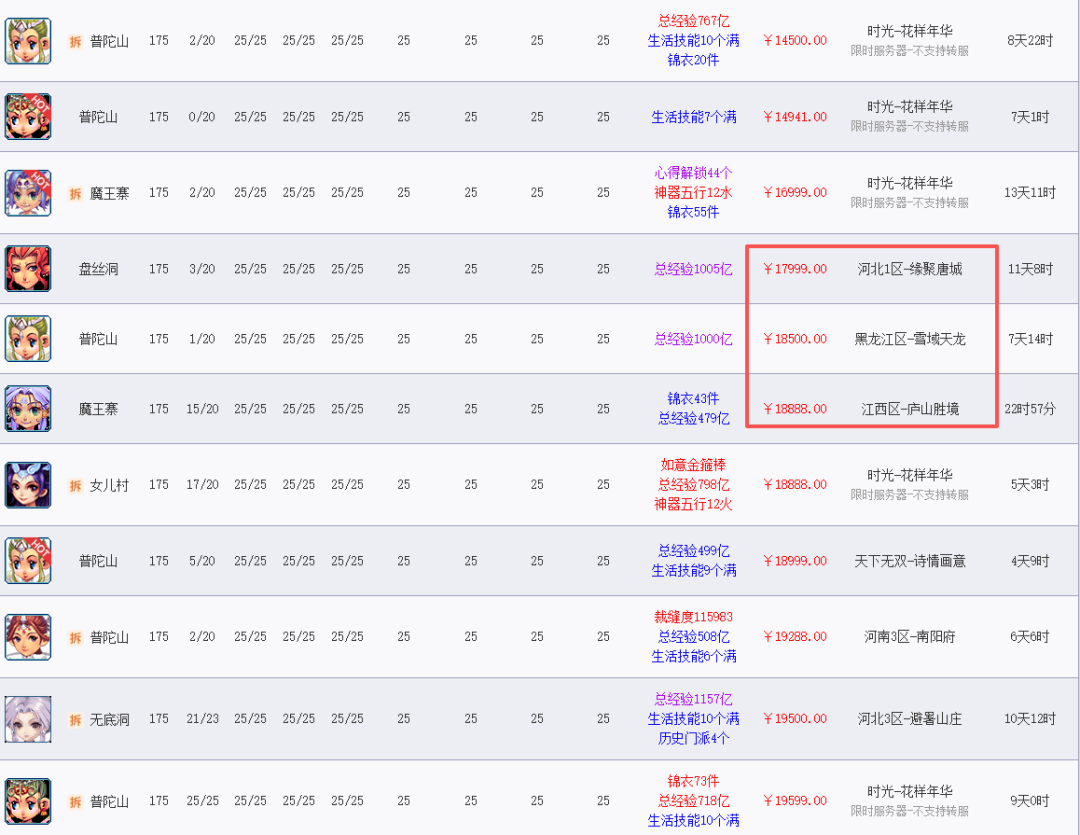Click the avatar in the ¥18888 江西区 row
The image size is (1080, 835).
[28, 409]
